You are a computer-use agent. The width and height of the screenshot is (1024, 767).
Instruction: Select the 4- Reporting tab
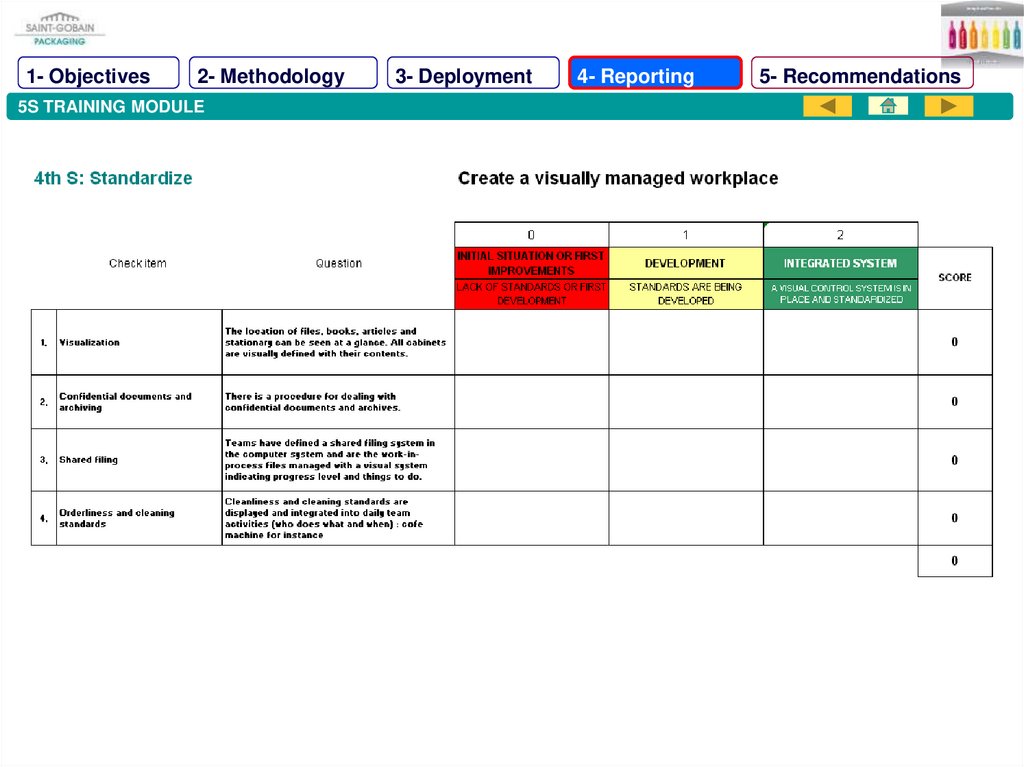click(655, 76)
